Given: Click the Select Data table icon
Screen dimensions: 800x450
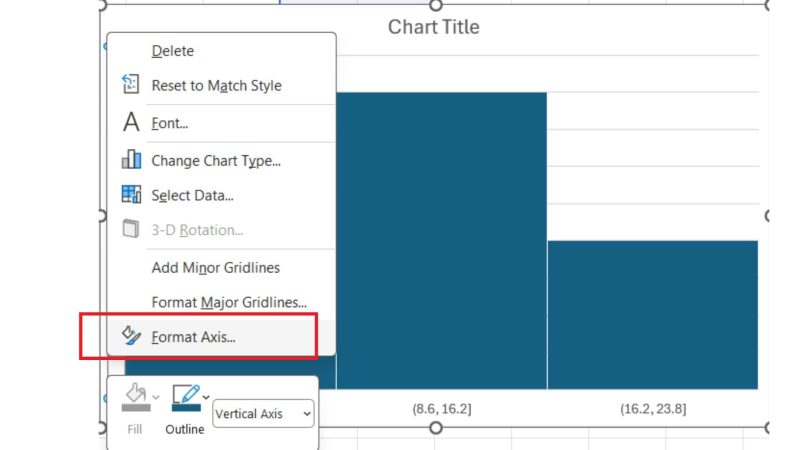Looking at the screenshot, I should pos(131,194).
